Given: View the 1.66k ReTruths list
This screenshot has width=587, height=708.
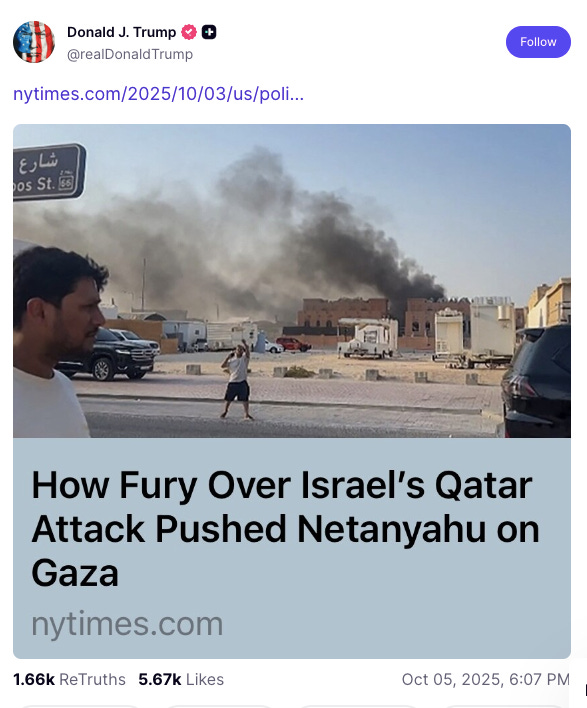Looking at the screenshot, I should click(70, 679).
